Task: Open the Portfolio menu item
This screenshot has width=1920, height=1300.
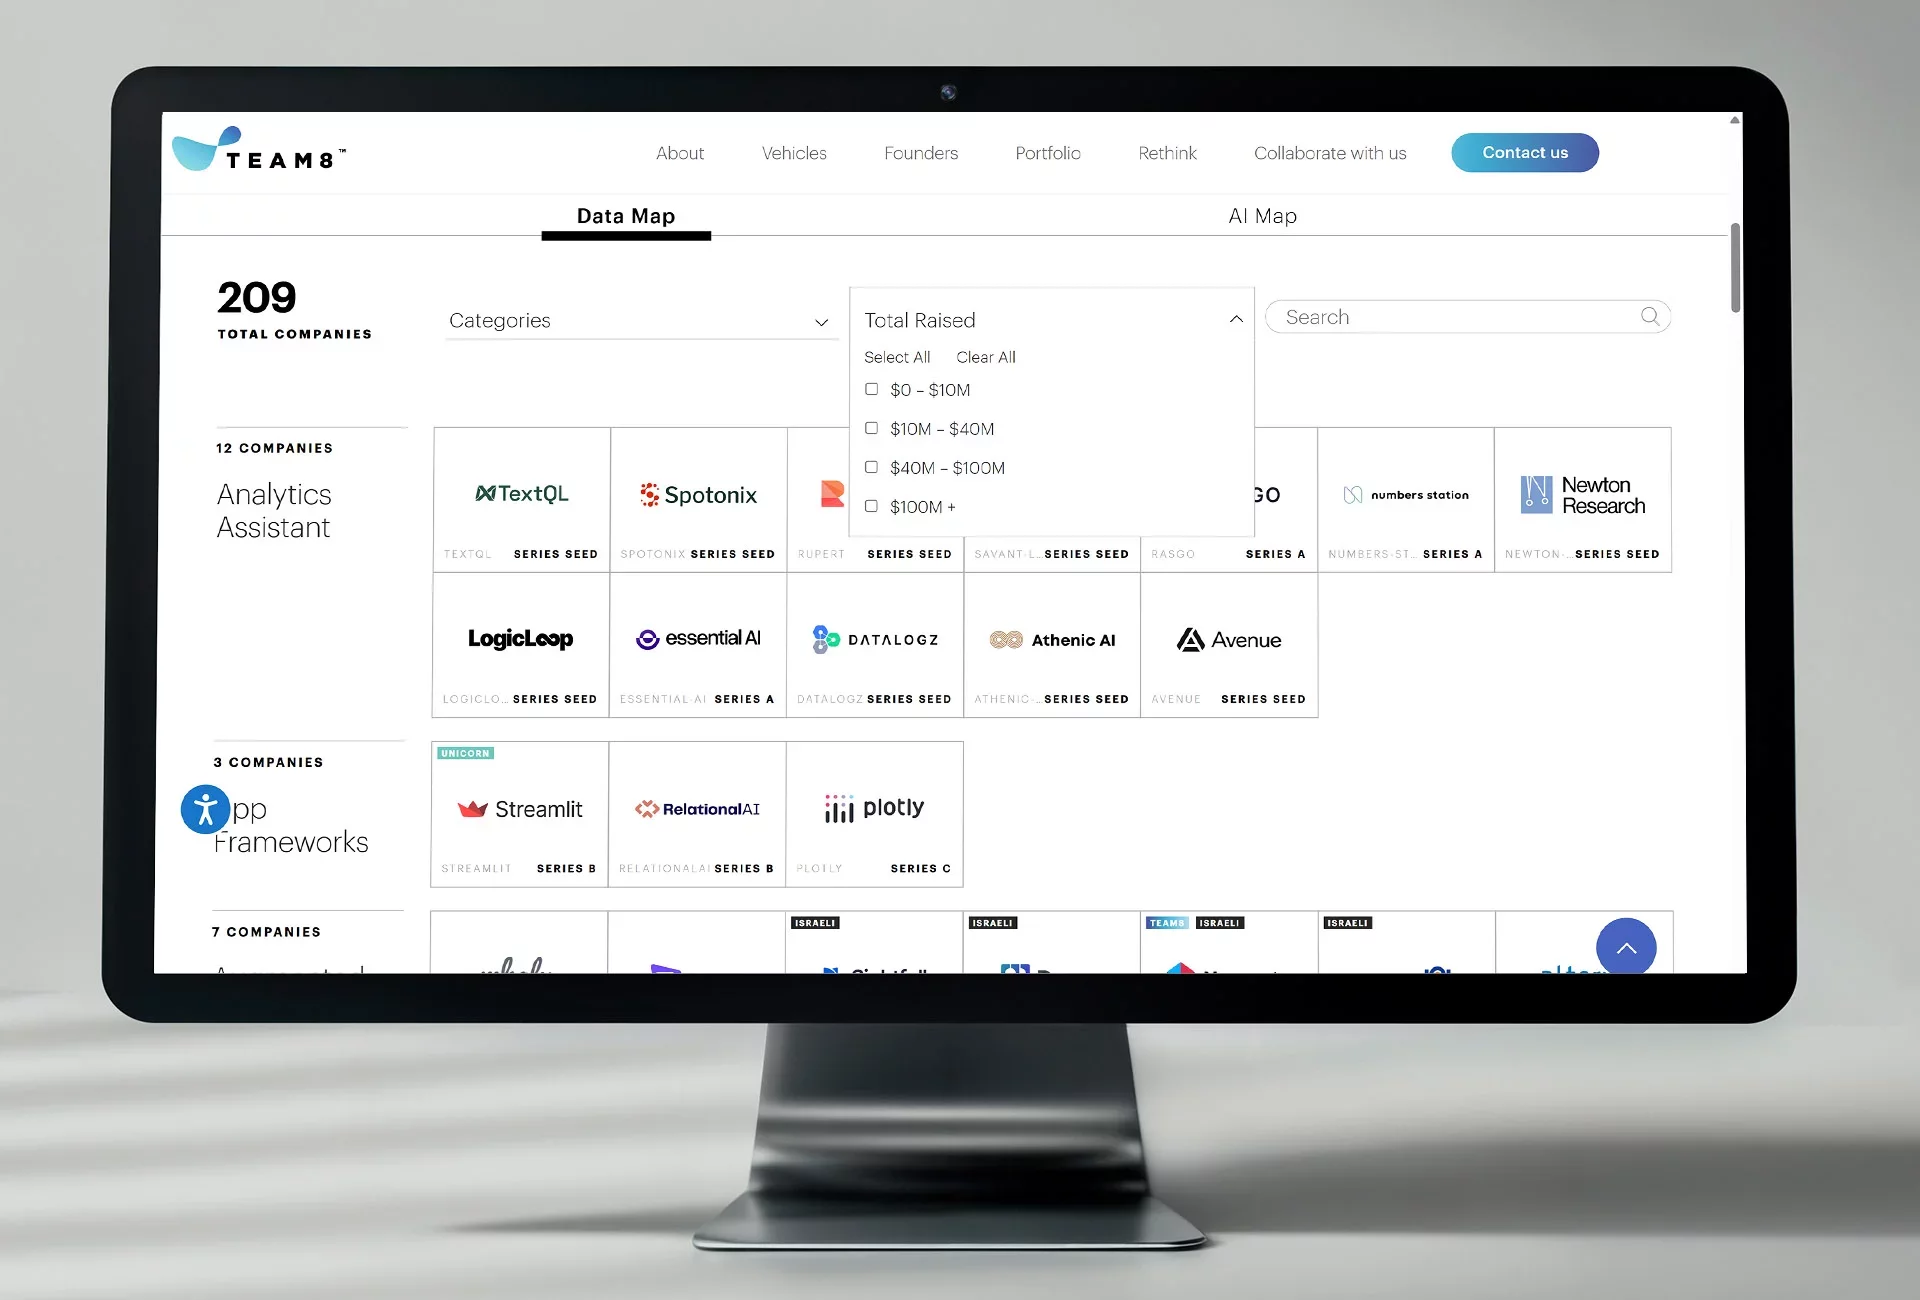Action: pos(1047,153)
